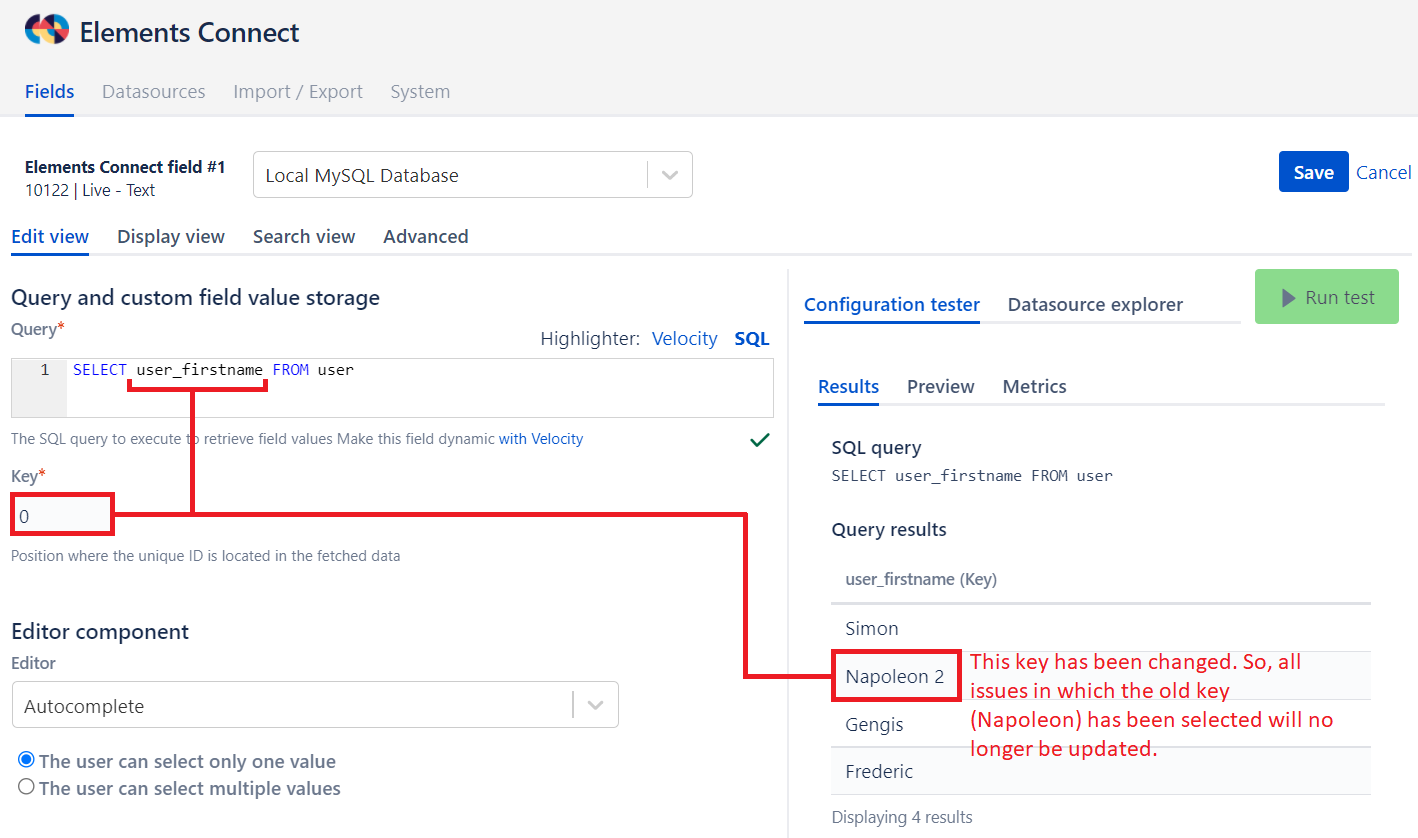Select 'The user can select only one value'
This screenshot has width=1418, height=838.
27,761
